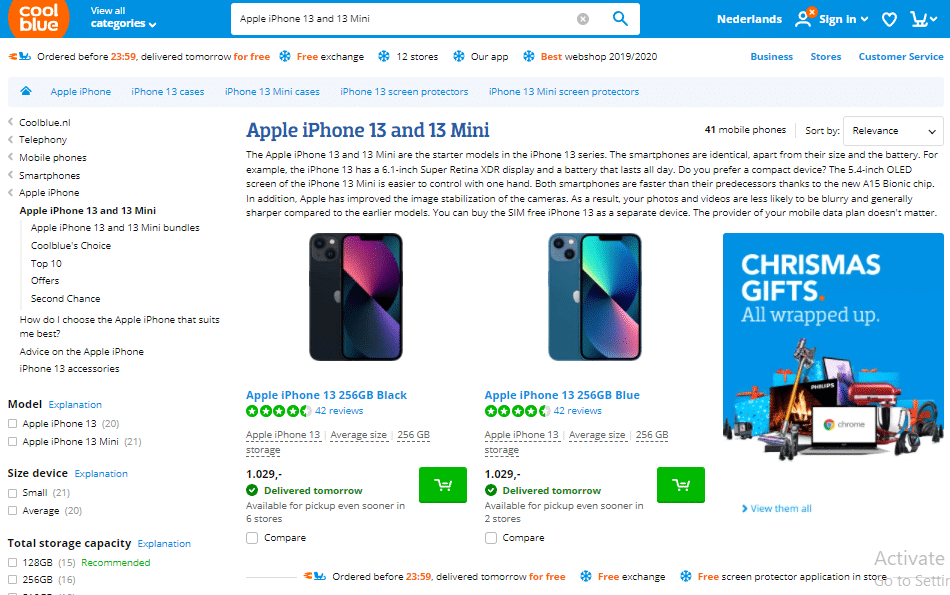Clear the search field text

pos(583,19)
